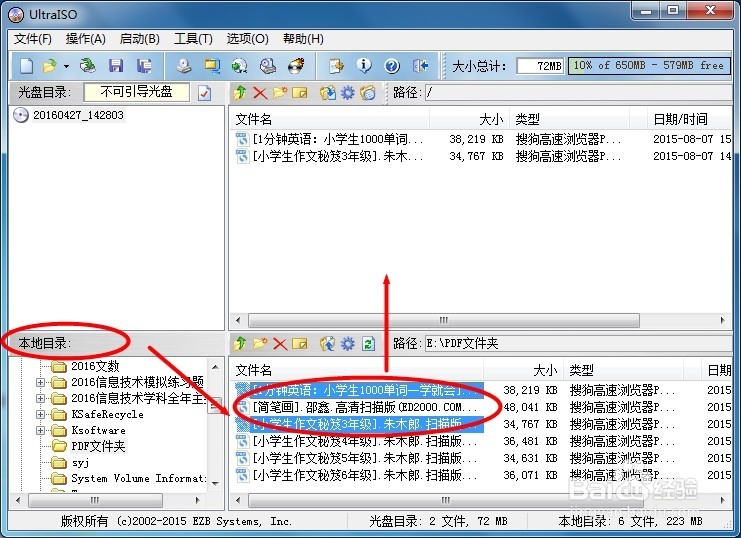Expand the 2016信息技术模拟练习题 folder node
Screen dimensions: 741x538
click(x=41, y=382)
